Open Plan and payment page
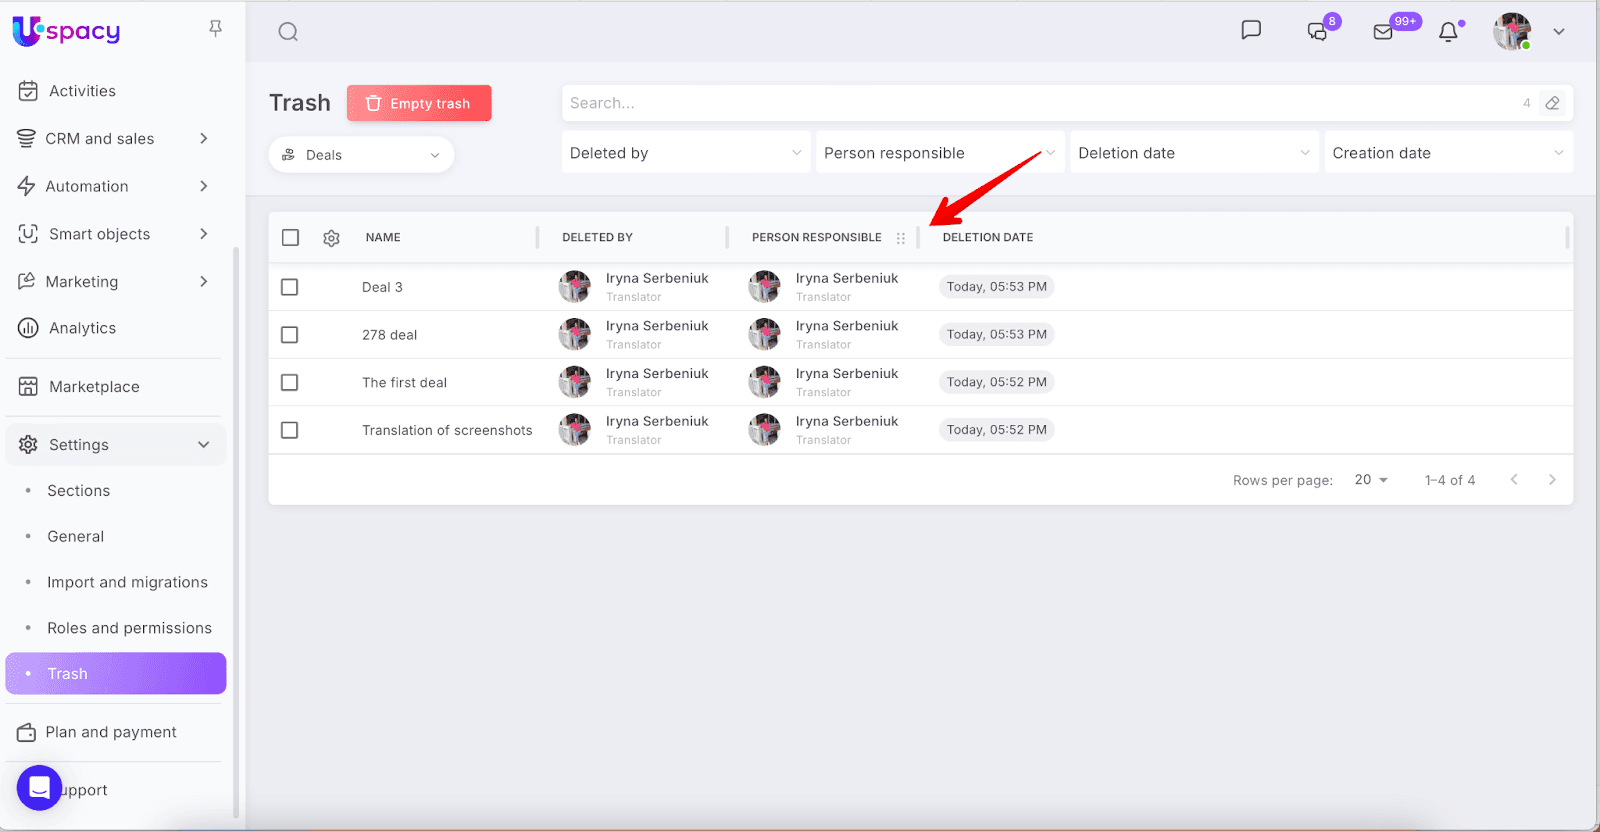Screen dimensions: 1600x832 (x=110, y=732)
